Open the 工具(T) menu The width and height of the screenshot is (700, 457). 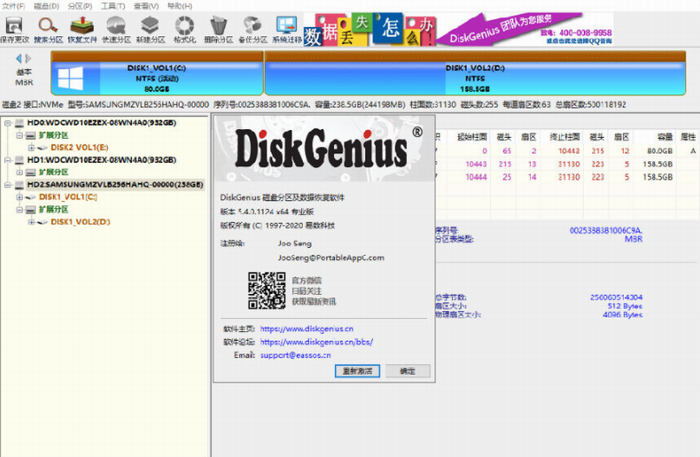[x=113, y=6]
